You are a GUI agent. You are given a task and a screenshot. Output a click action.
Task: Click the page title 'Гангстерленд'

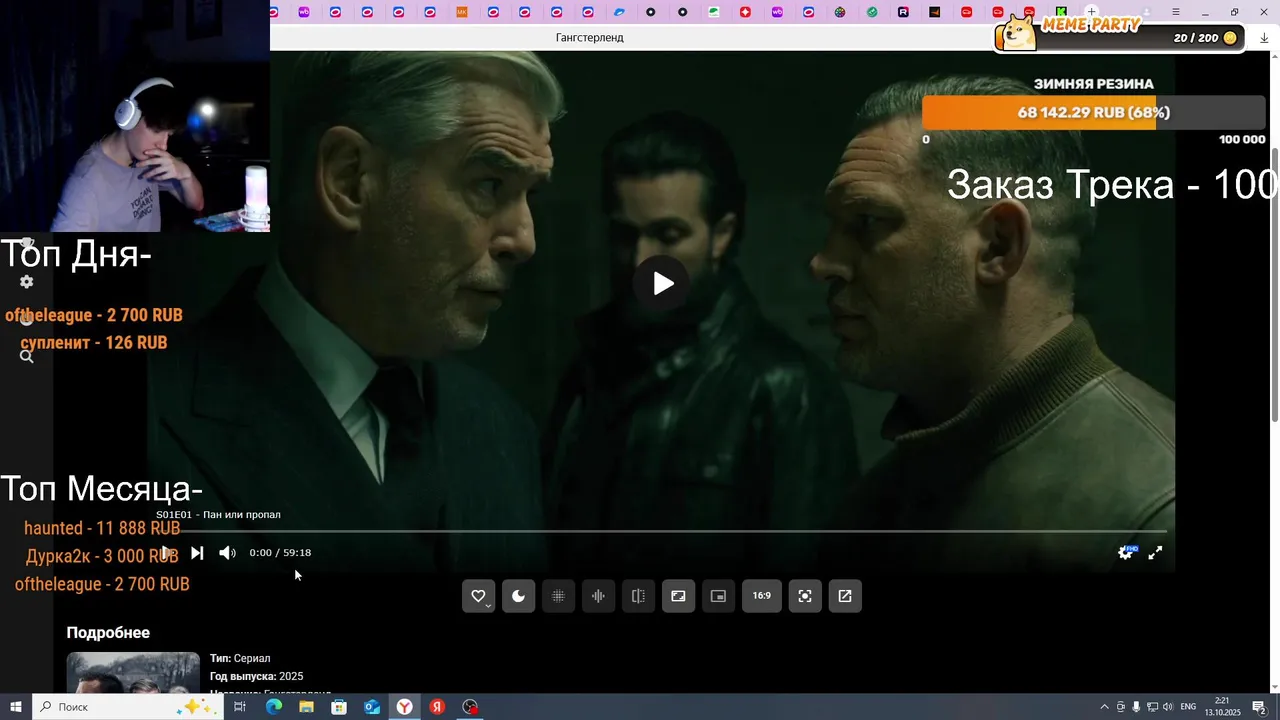click(x=590, y=37)
